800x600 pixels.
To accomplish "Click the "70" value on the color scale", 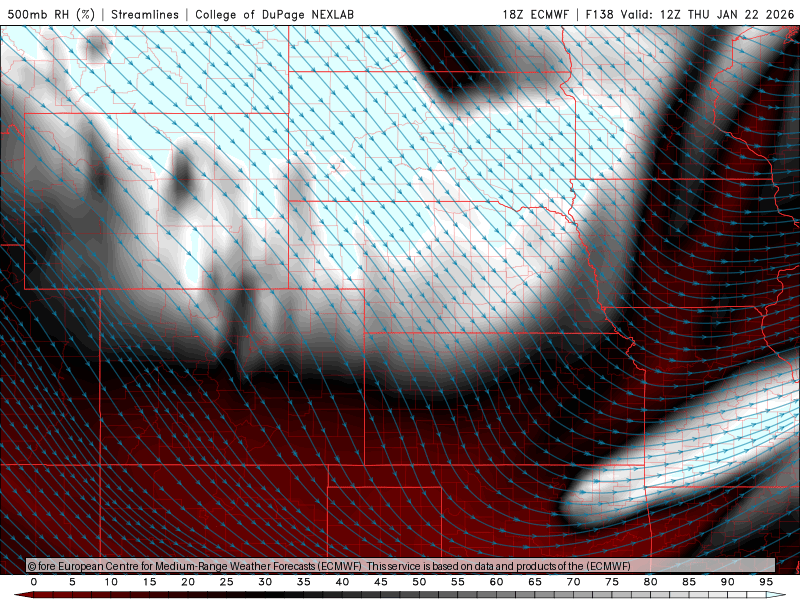I will click(x=573, y=582).
